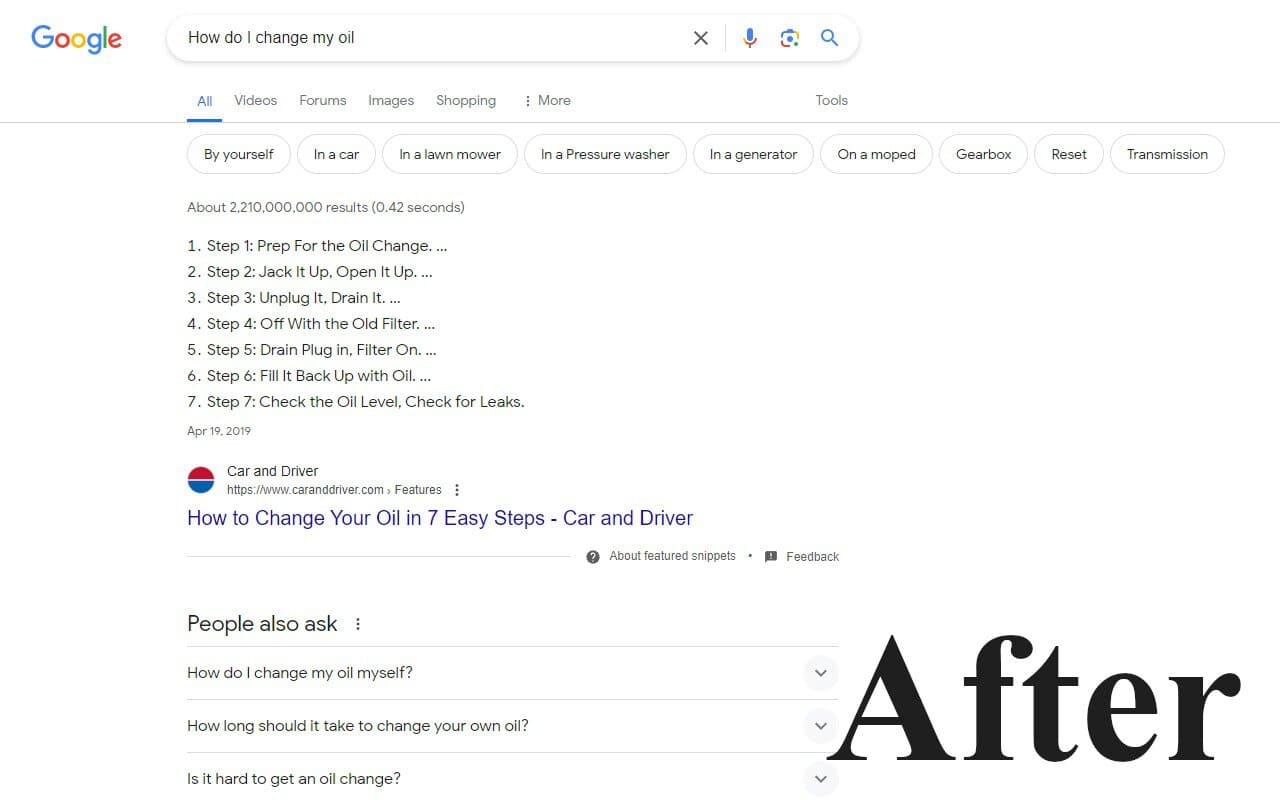Click into the search query text field
Screen dimensions: 1280x800
(430, 38)
